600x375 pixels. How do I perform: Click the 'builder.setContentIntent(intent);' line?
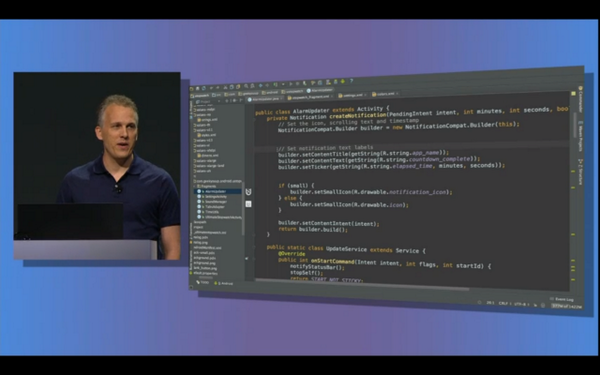(x=329, y=223)
